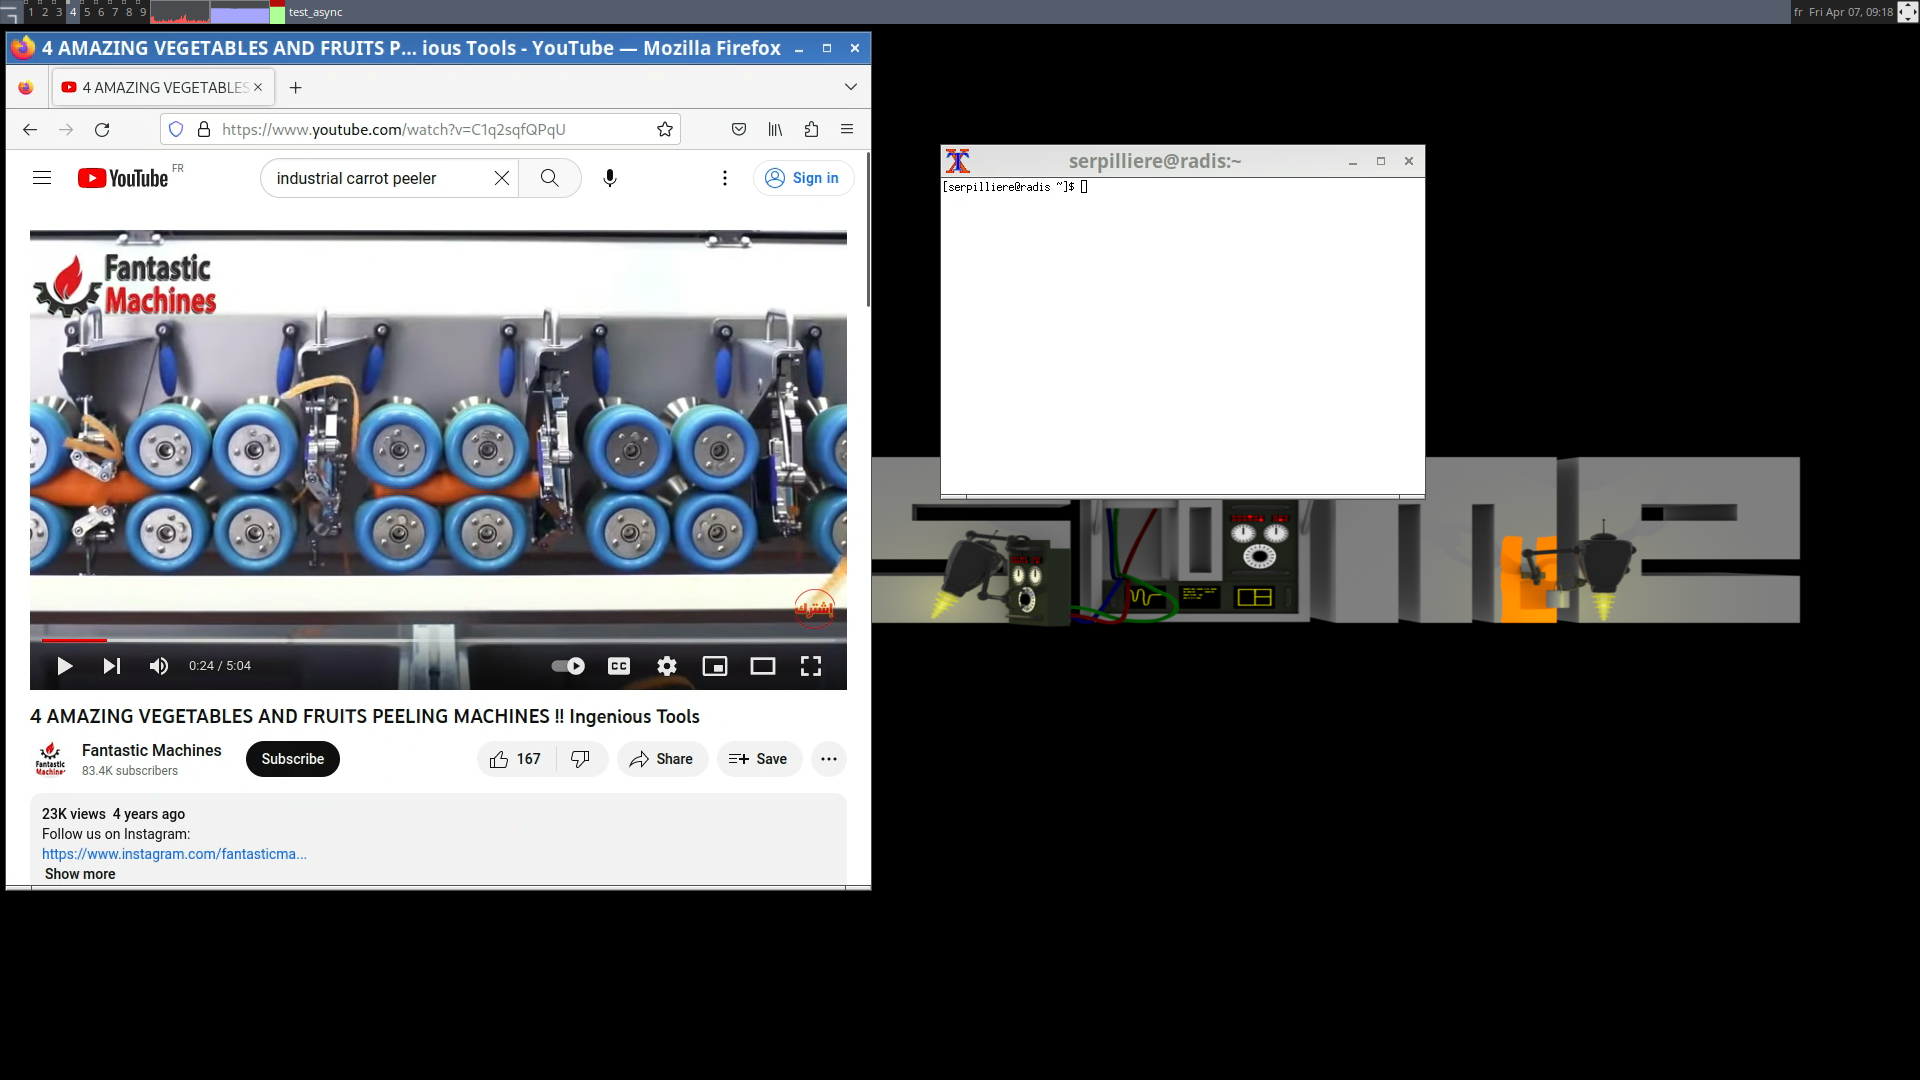Subscribe to Fantastic Machines channel
Viewport: 1920px width, 1080px height.
pyautogui.click(x=293, y=759)
